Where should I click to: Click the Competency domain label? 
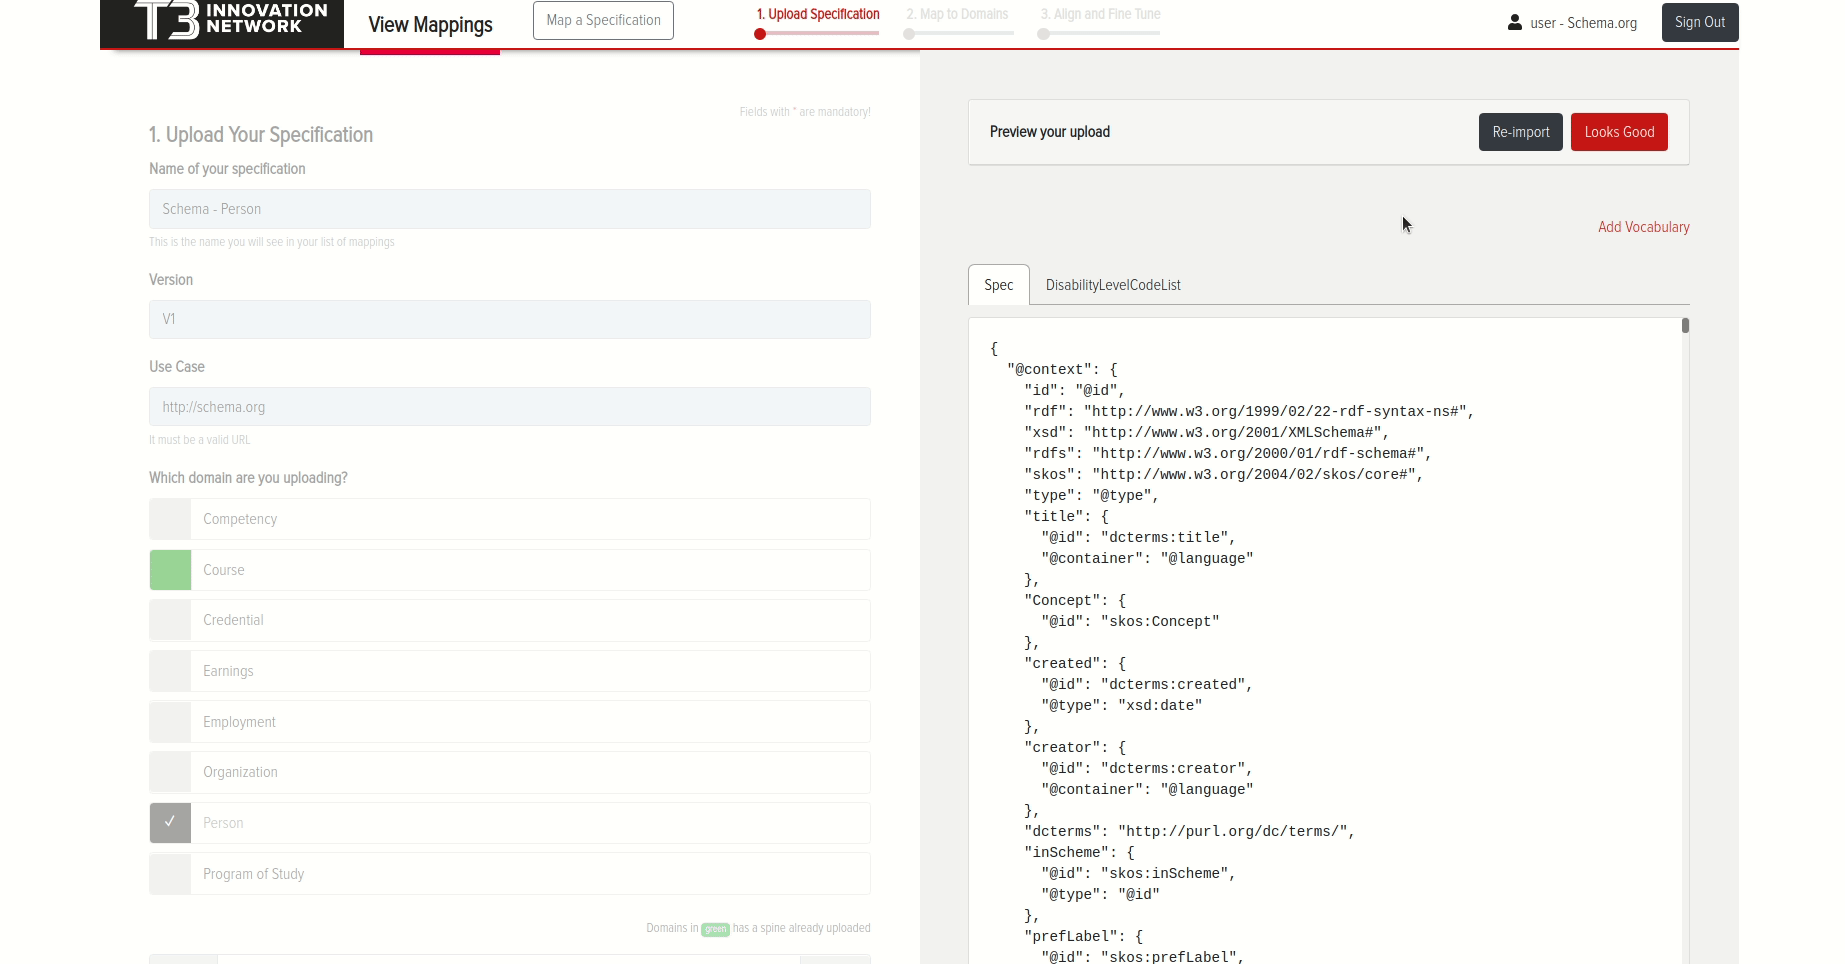(240, 519)
